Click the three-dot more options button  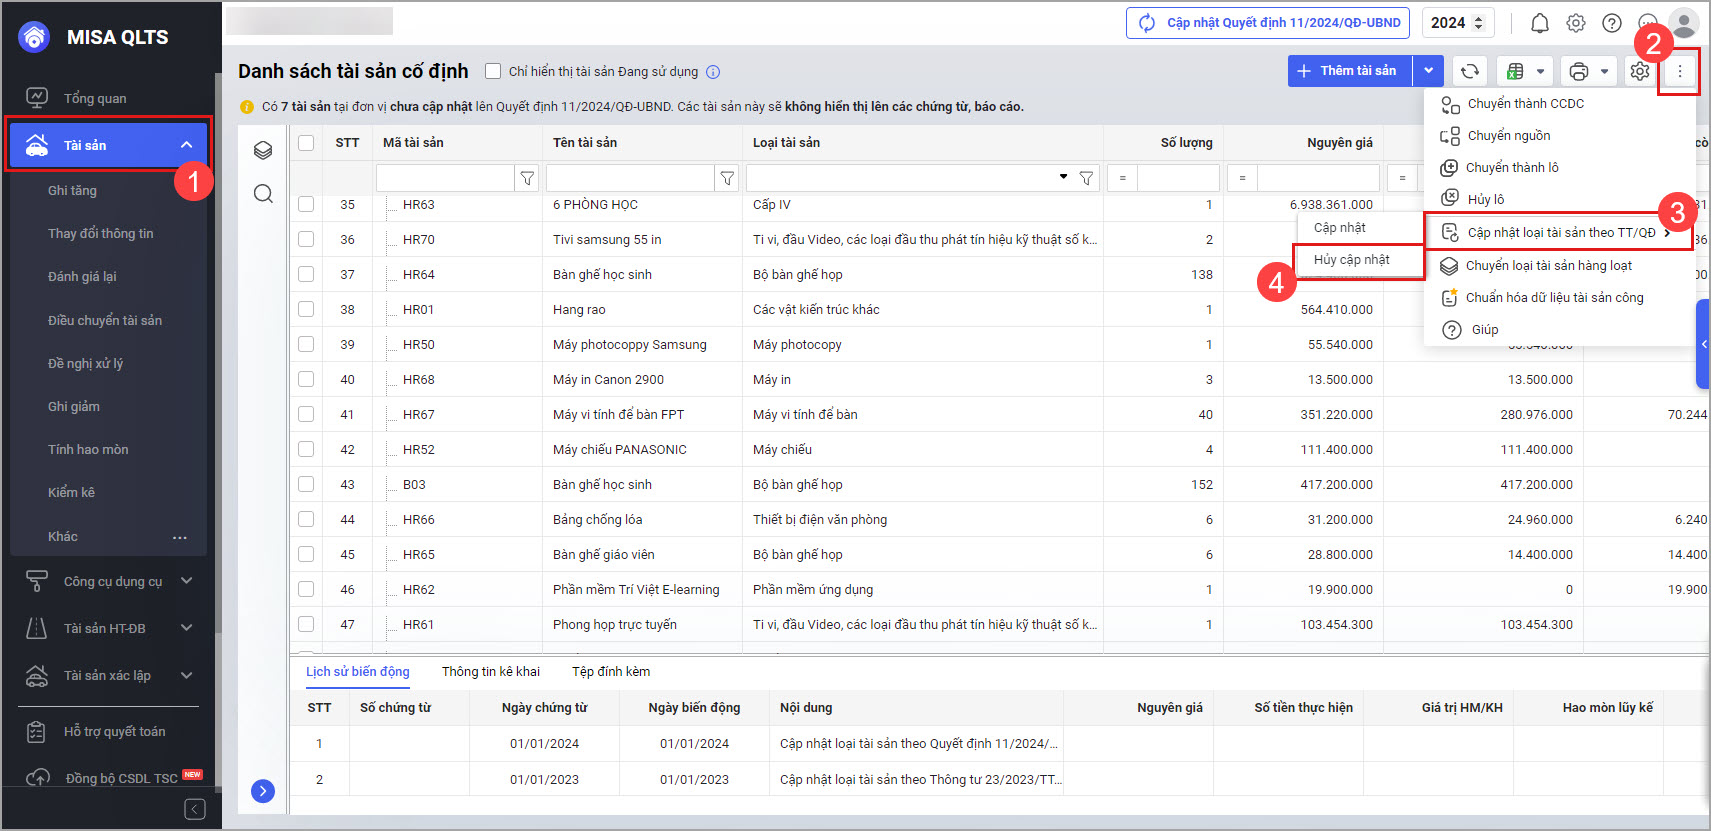click(x=1680, y=71)
